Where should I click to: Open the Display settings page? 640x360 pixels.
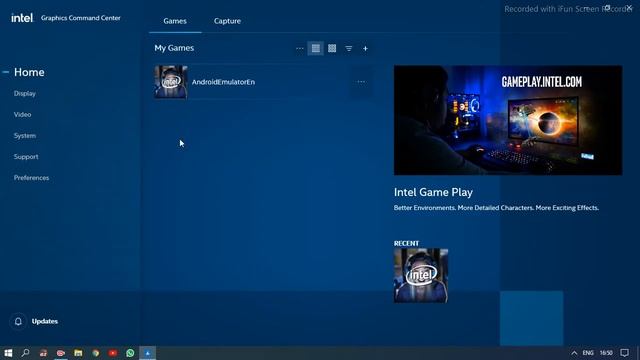[24, 93]
